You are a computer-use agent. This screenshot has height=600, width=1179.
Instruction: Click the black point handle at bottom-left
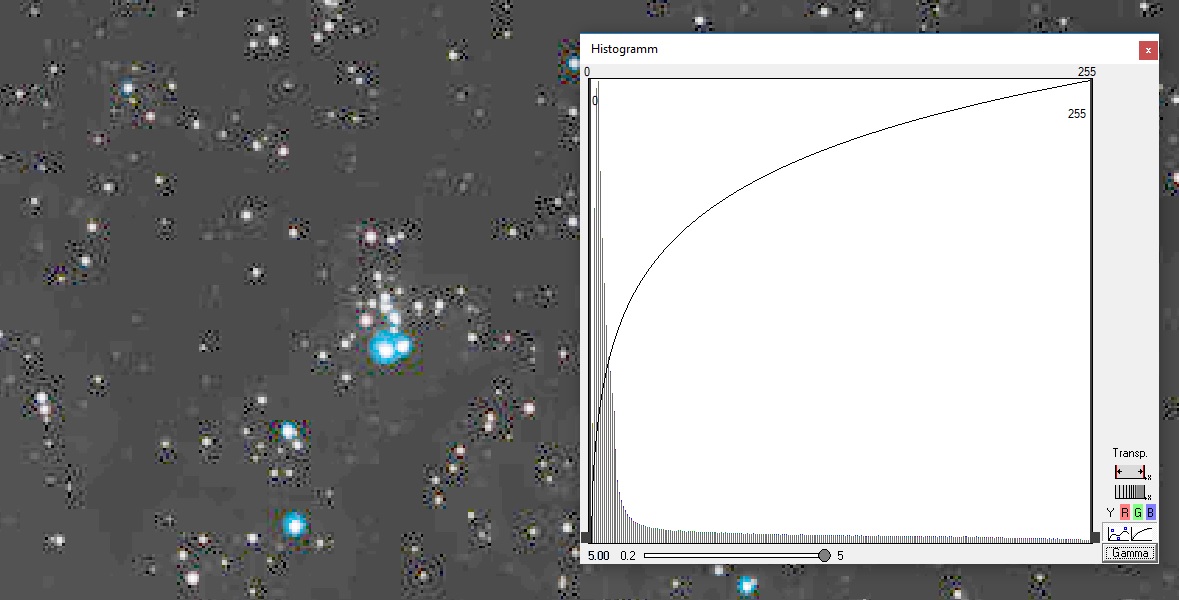pyautogui.click(x=586, y=539)
